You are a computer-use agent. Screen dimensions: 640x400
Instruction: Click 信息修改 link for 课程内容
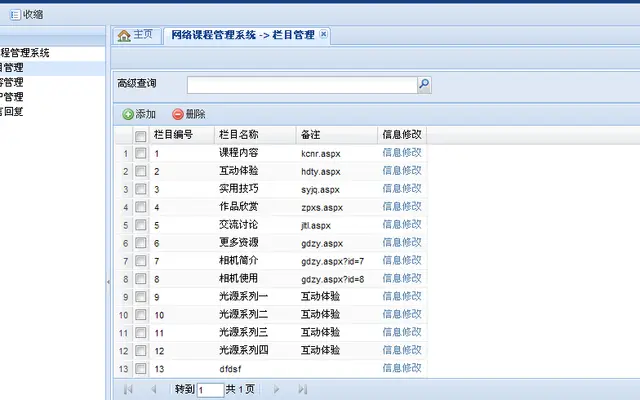point(402,153)
